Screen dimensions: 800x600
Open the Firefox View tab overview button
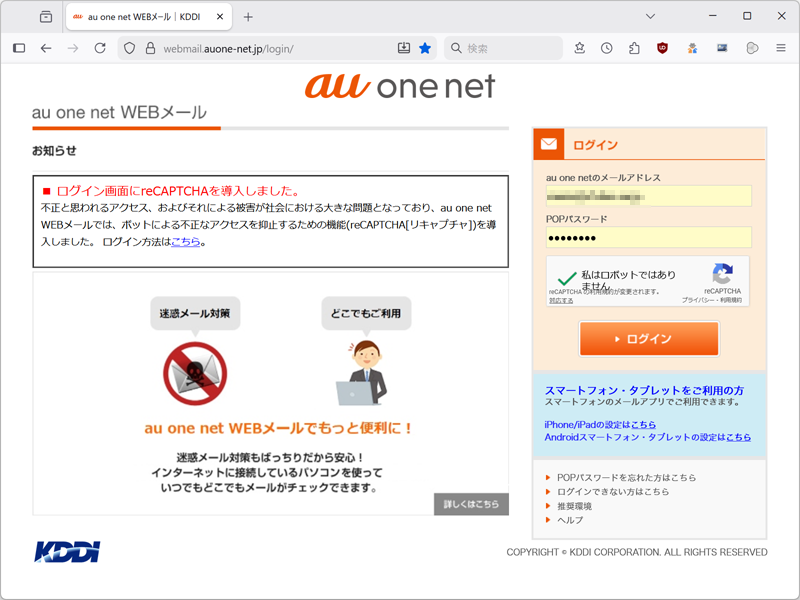[46, 16]
